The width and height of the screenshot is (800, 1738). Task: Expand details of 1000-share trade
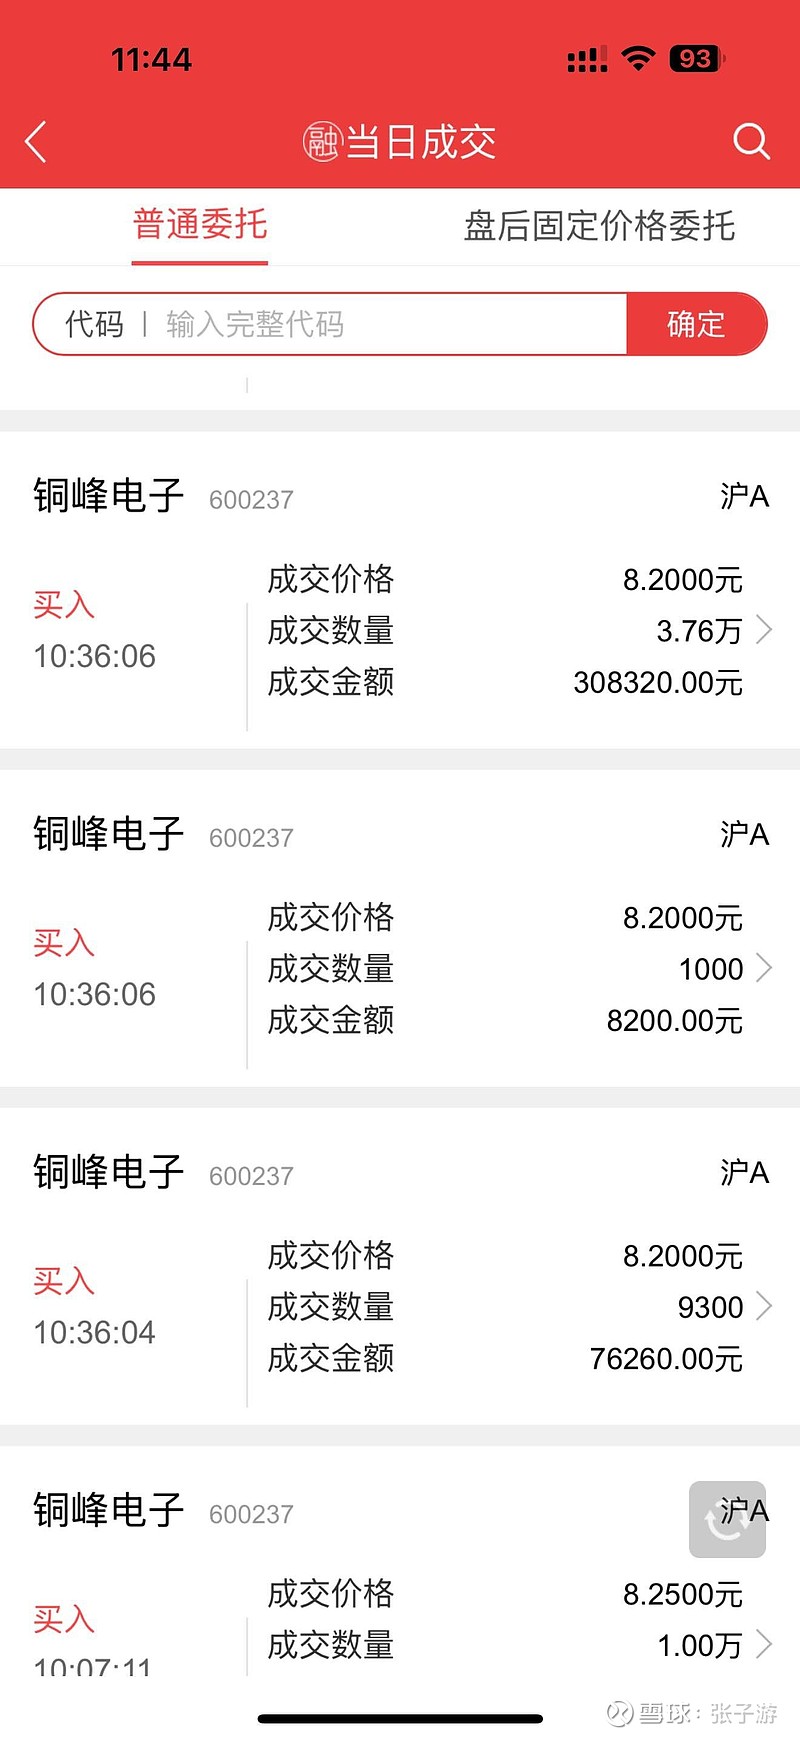coord(764,968)
